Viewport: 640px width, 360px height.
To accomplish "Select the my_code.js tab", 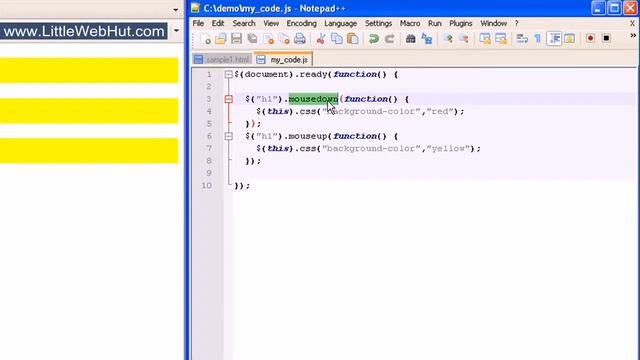I will (283, 60).
